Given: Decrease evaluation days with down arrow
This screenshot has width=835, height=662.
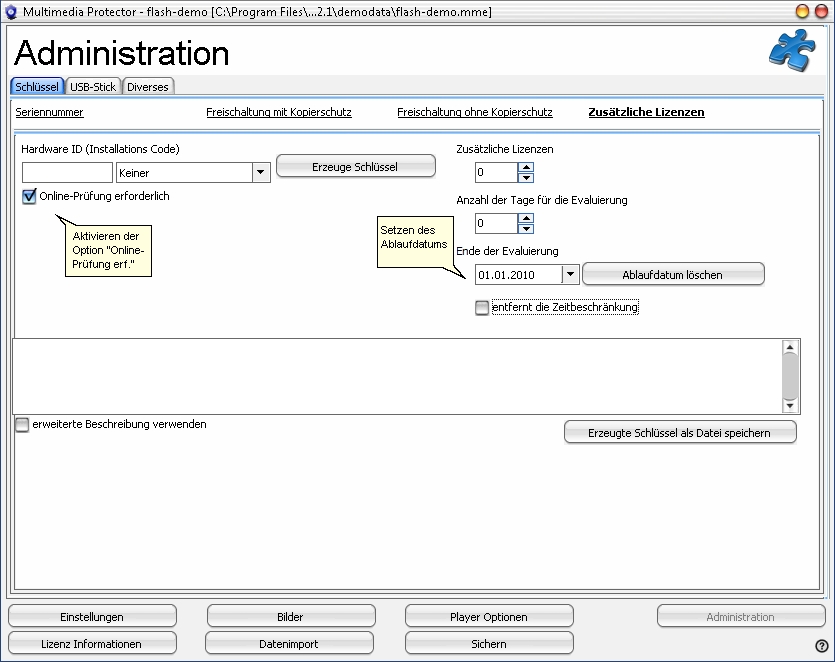Looking at the screenshot, I should pyautogui.click(x=526, y=229).
